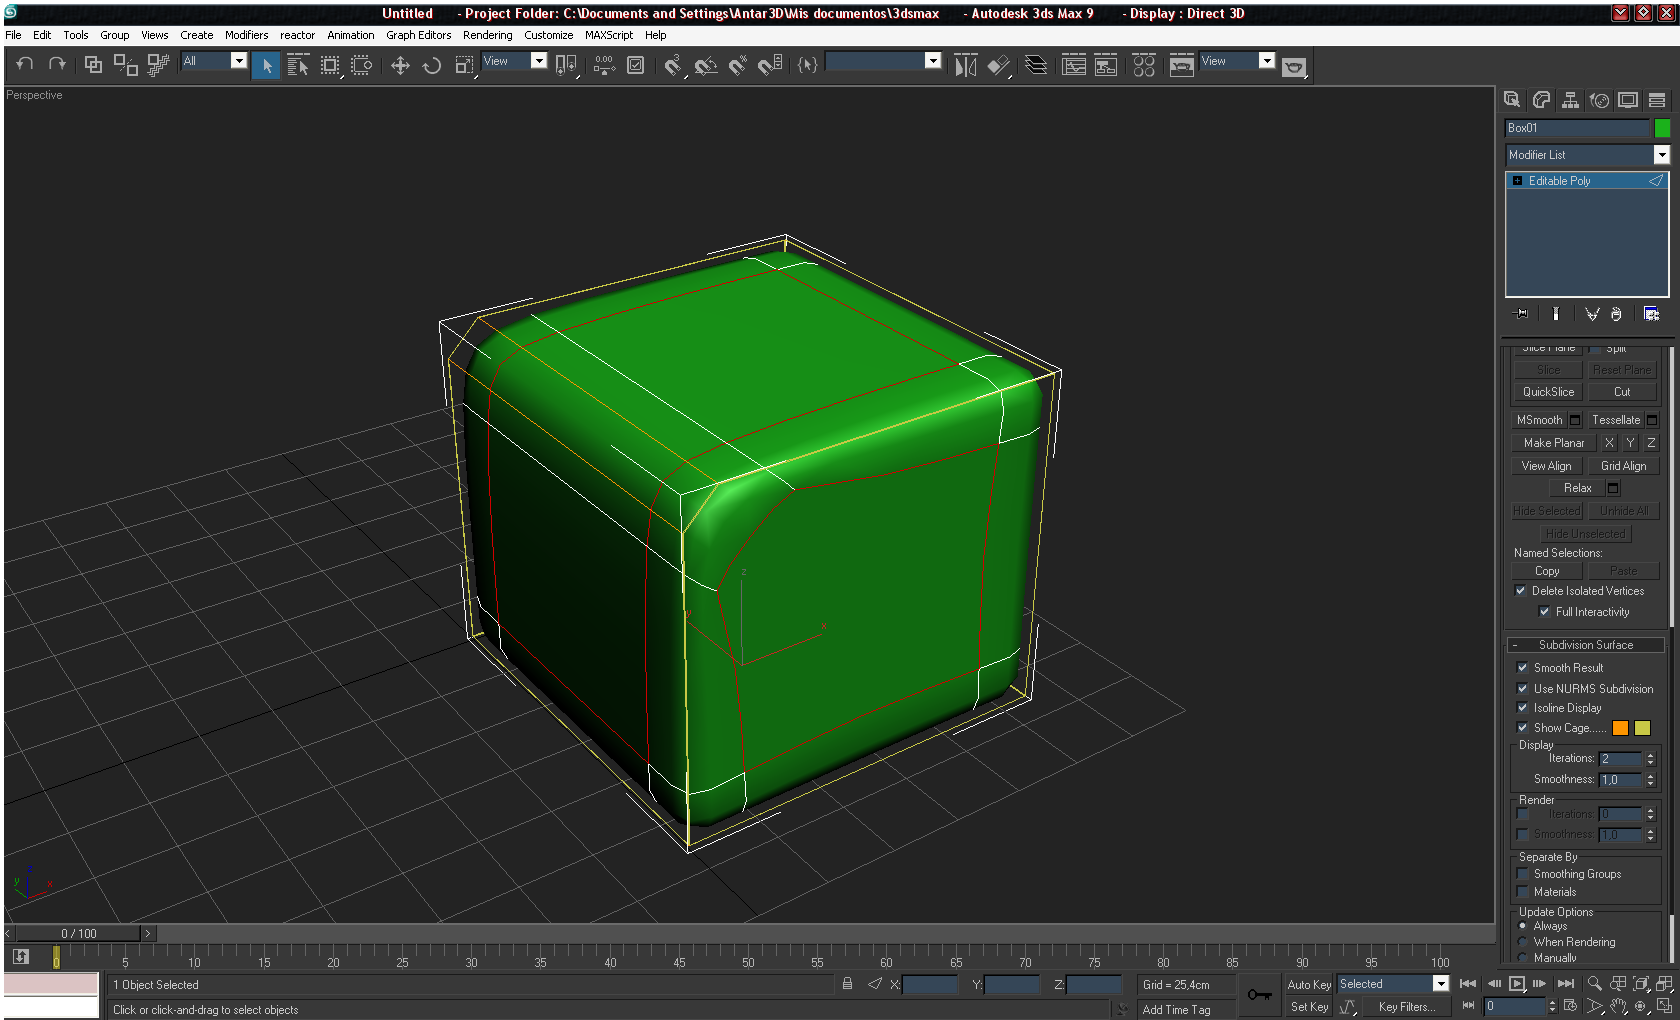Open the Material Editor icon
The width and height of the screenshot is (1680, 1020).
pyautogui.click(x=1144, y=65)
